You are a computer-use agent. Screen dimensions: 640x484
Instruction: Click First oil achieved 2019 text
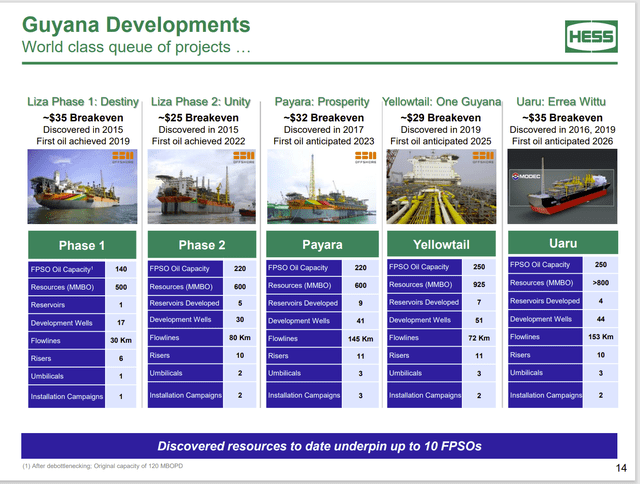[83, 141]
